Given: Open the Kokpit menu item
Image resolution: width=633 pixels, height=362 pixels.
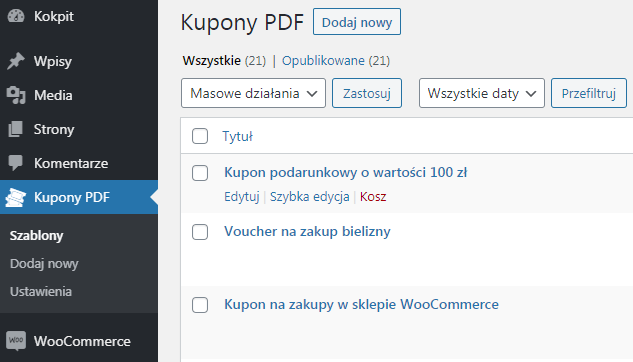Looking at the screenshot, I should coord(79,16).
